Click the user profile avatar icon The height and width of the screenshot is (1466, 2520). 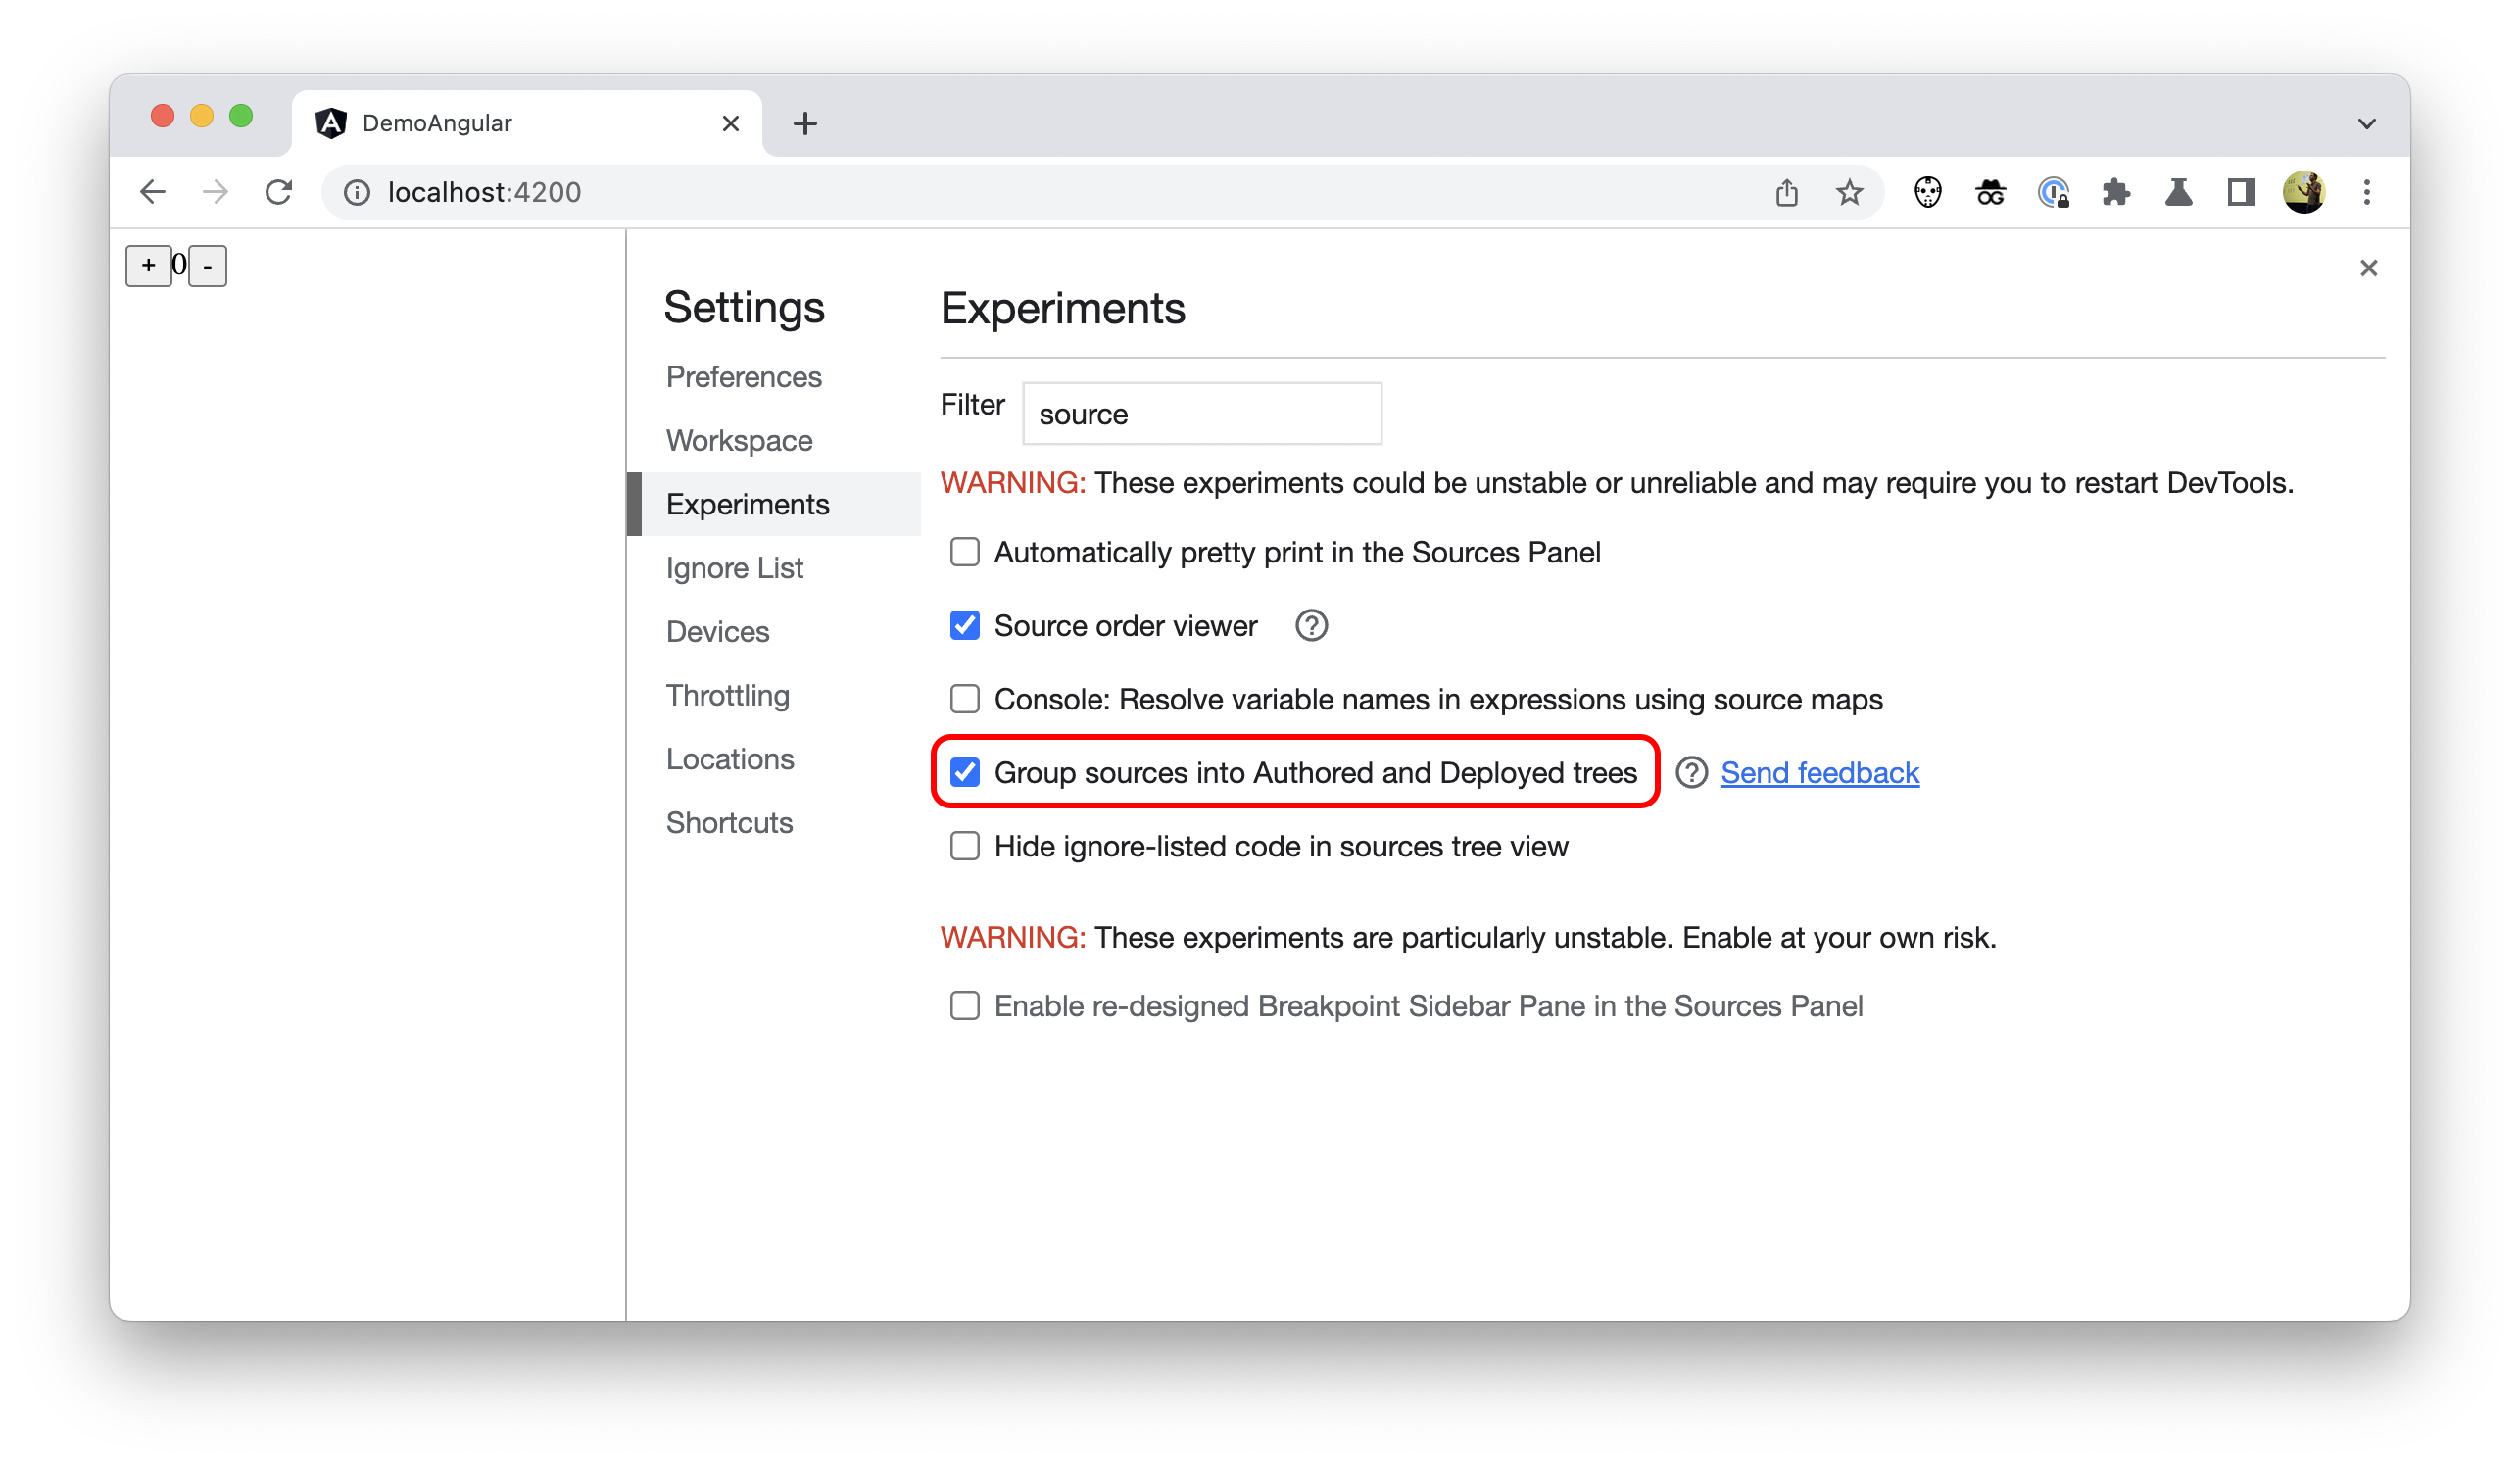(x=2303, y=192)
